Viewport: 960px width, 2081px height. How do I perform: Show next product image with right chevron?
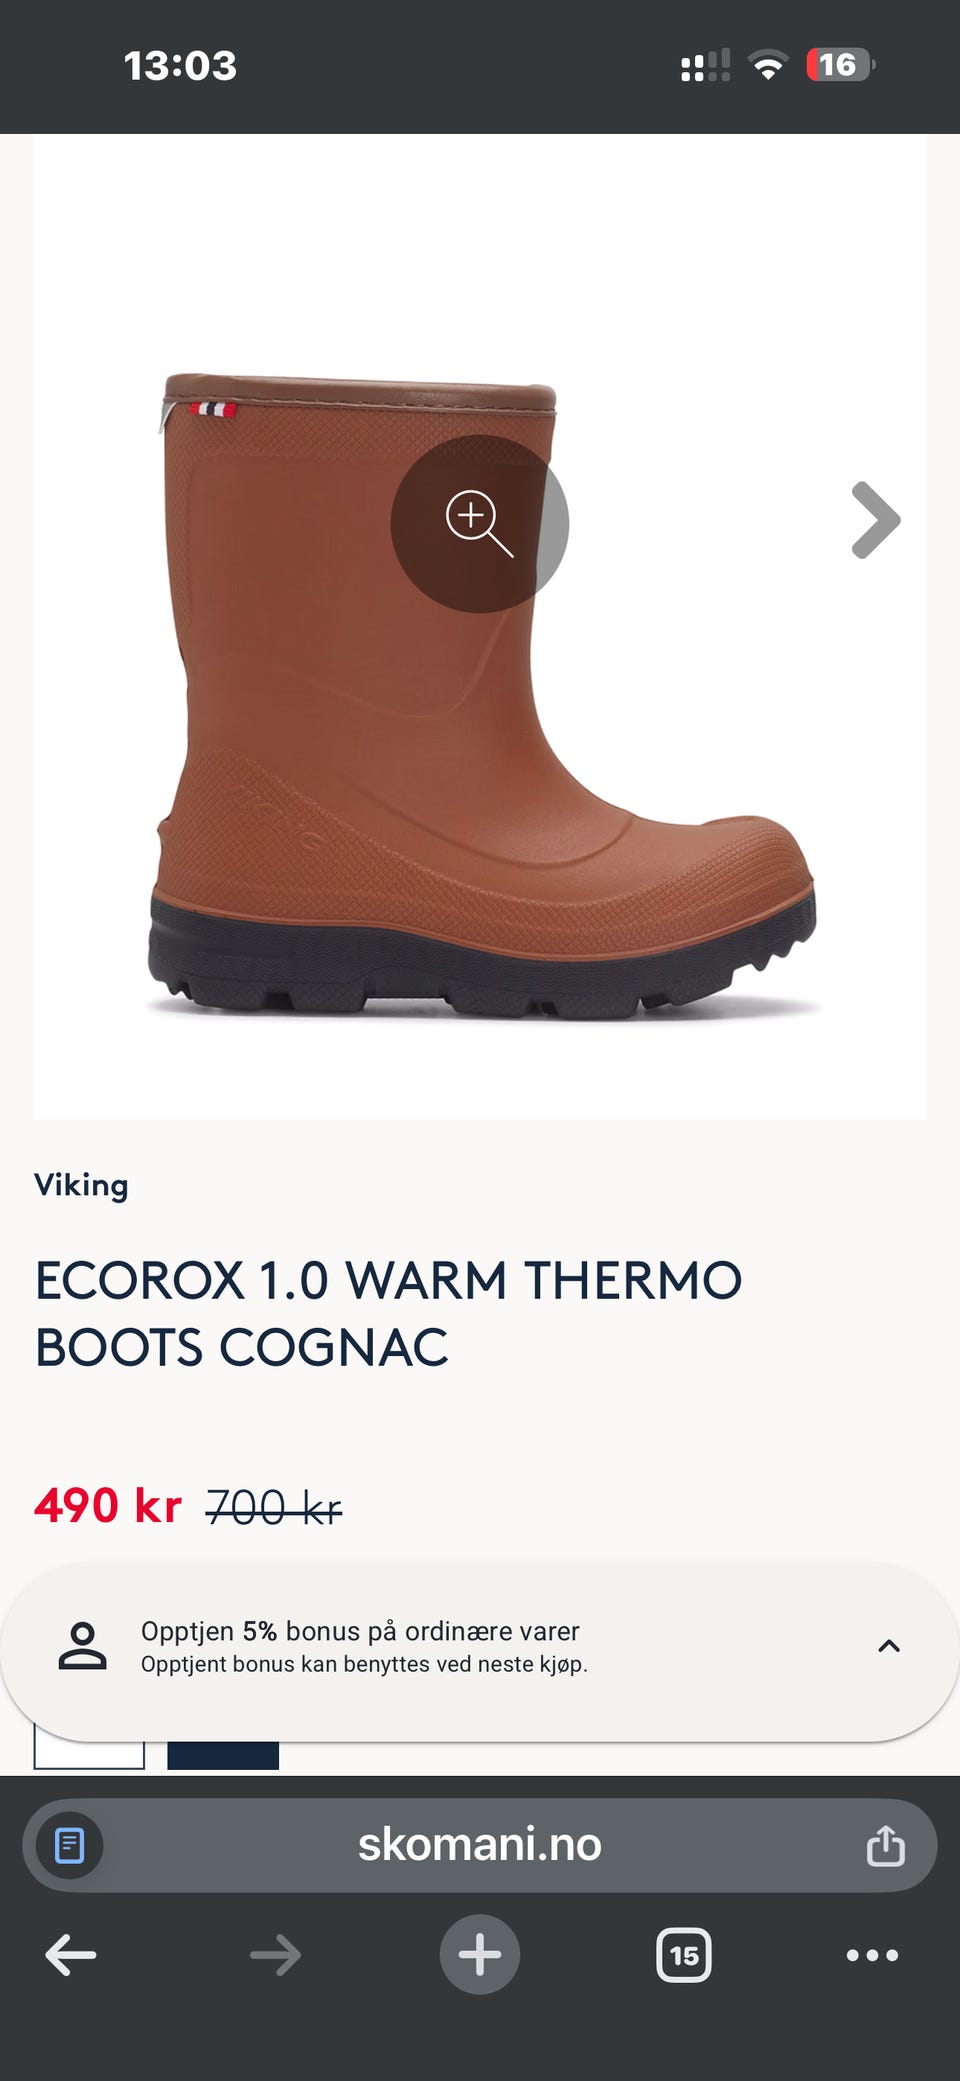876,520
